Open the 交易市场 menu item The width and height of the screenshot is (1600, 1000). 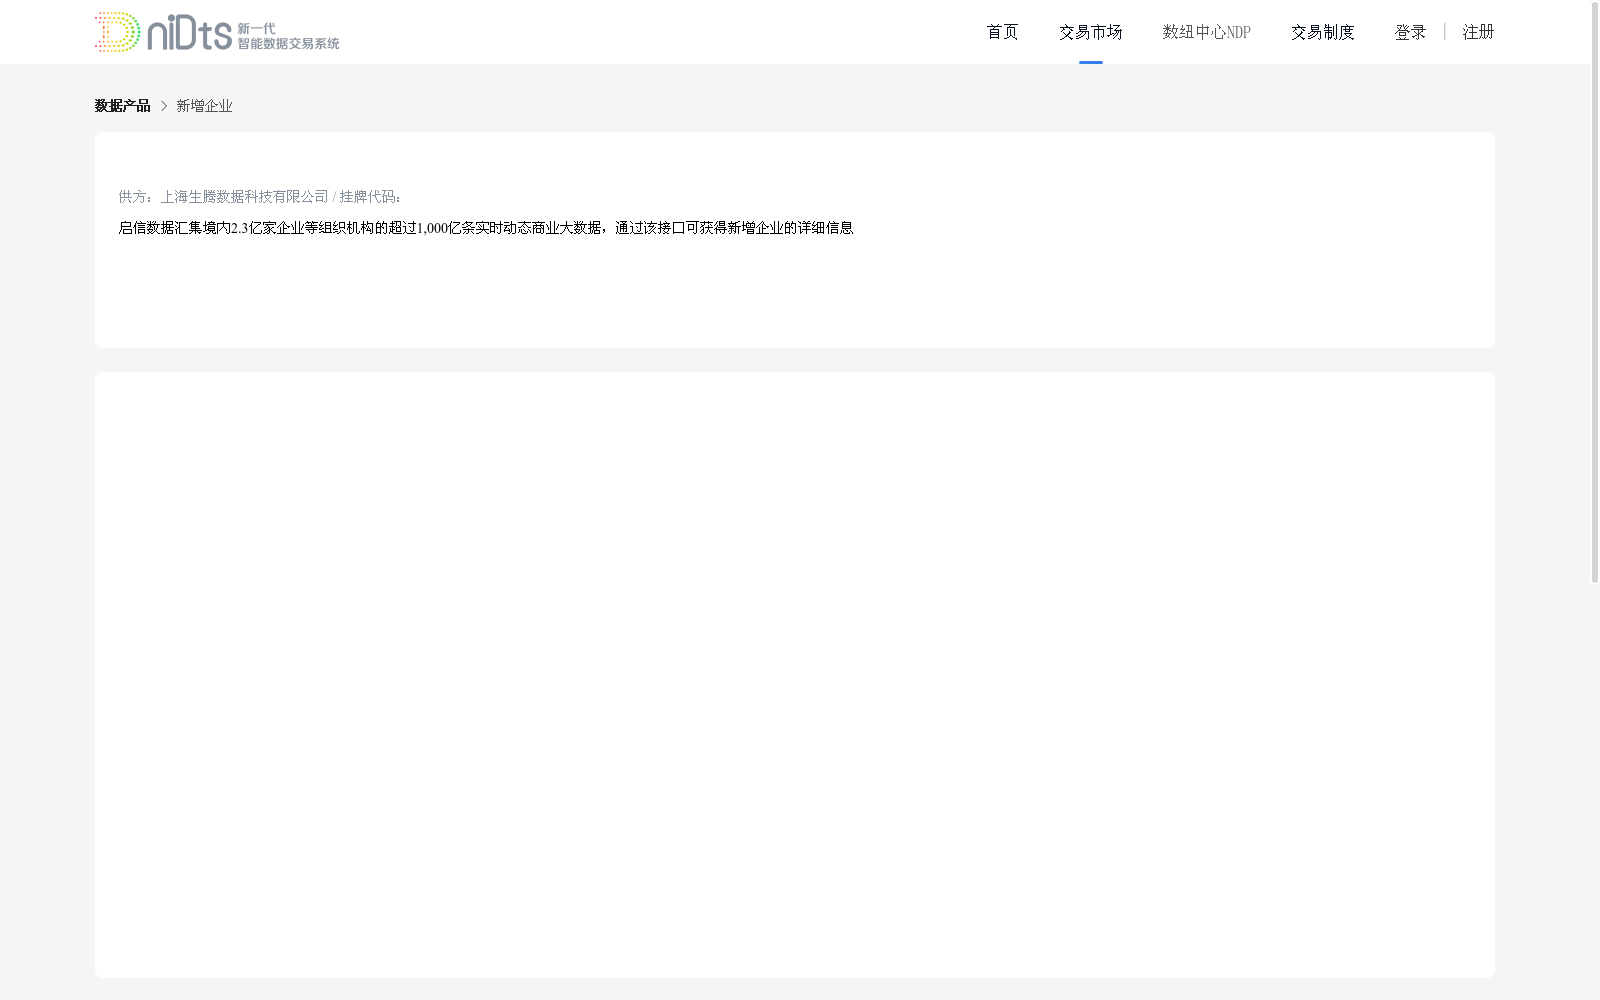pos(1090,32)
